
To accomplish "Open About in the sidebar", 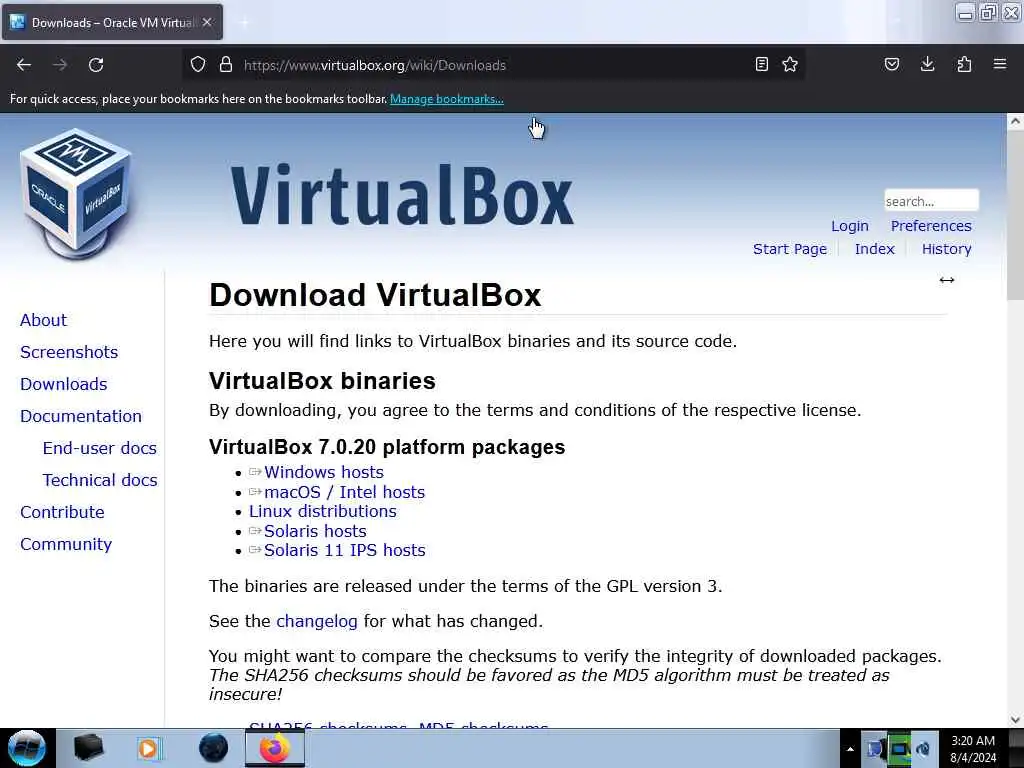I will 44,320.
